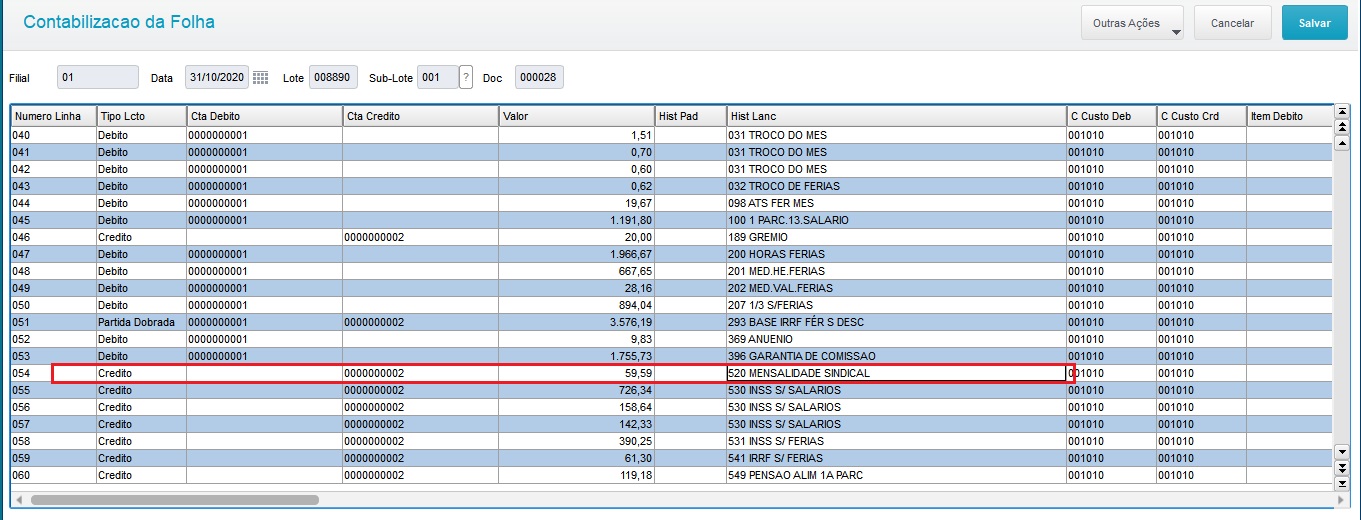Click Cta Credito 0000000002 in row 051
This screenshot has width=1361, height=520.
point(421,322)
